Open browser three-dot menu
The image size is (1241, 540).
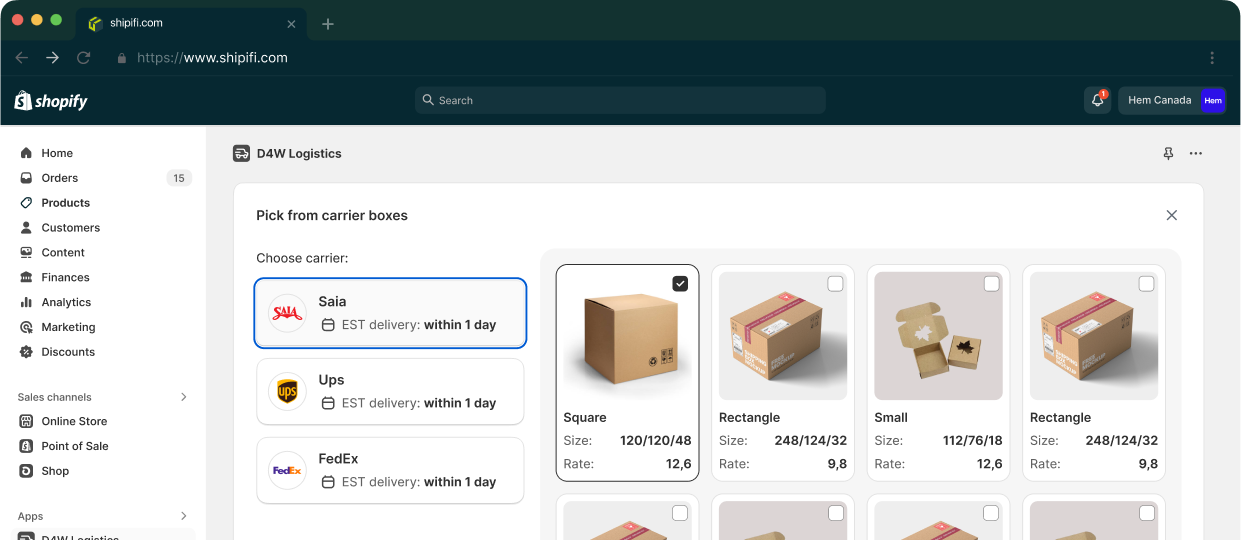(1212, 58)
